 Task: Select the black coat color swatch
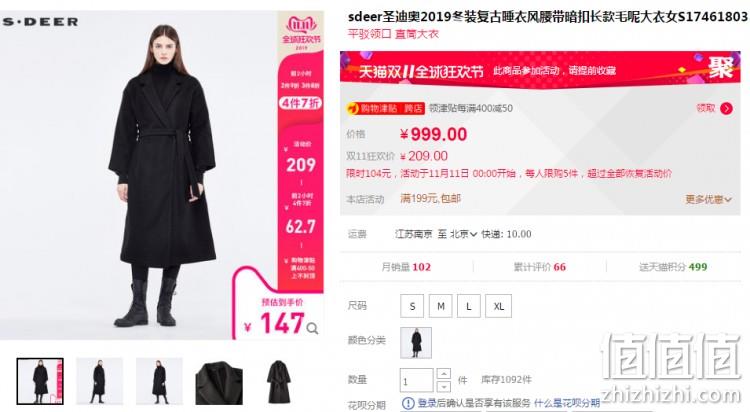pos(416,343)
